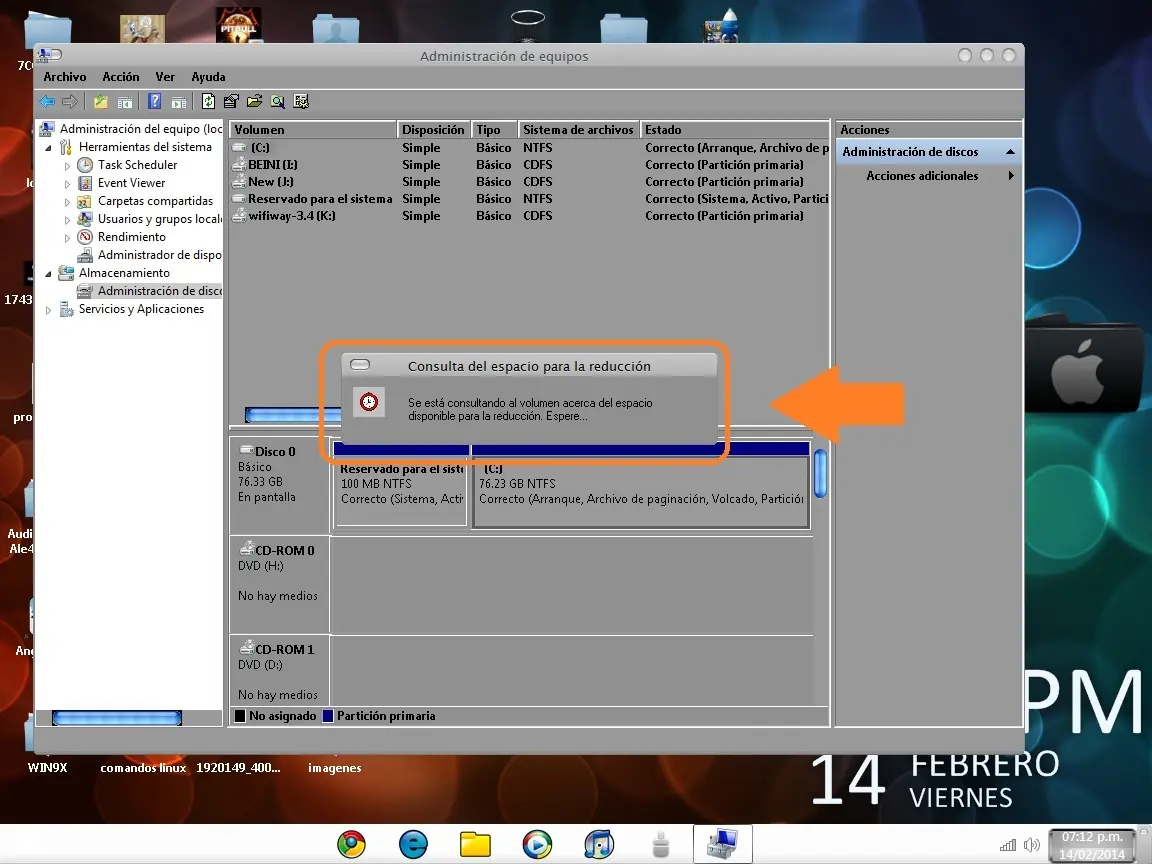The image size is (1152, 864).
Task: Toggle the console tree pane icon
Action: click(x=125, y=101)
